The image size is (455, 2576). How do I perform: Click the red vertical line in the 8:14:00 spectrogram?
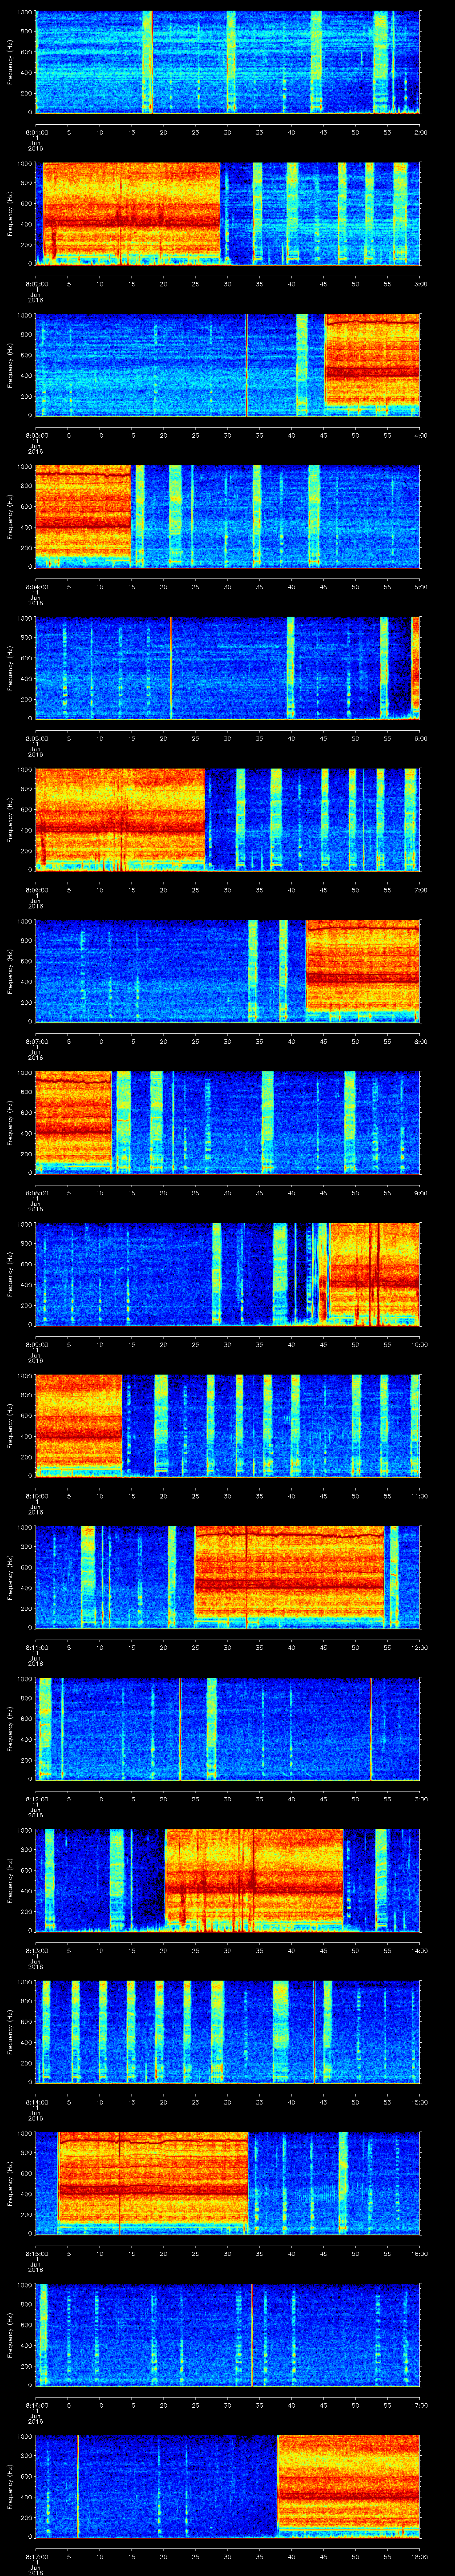(x=314, y=2032)
